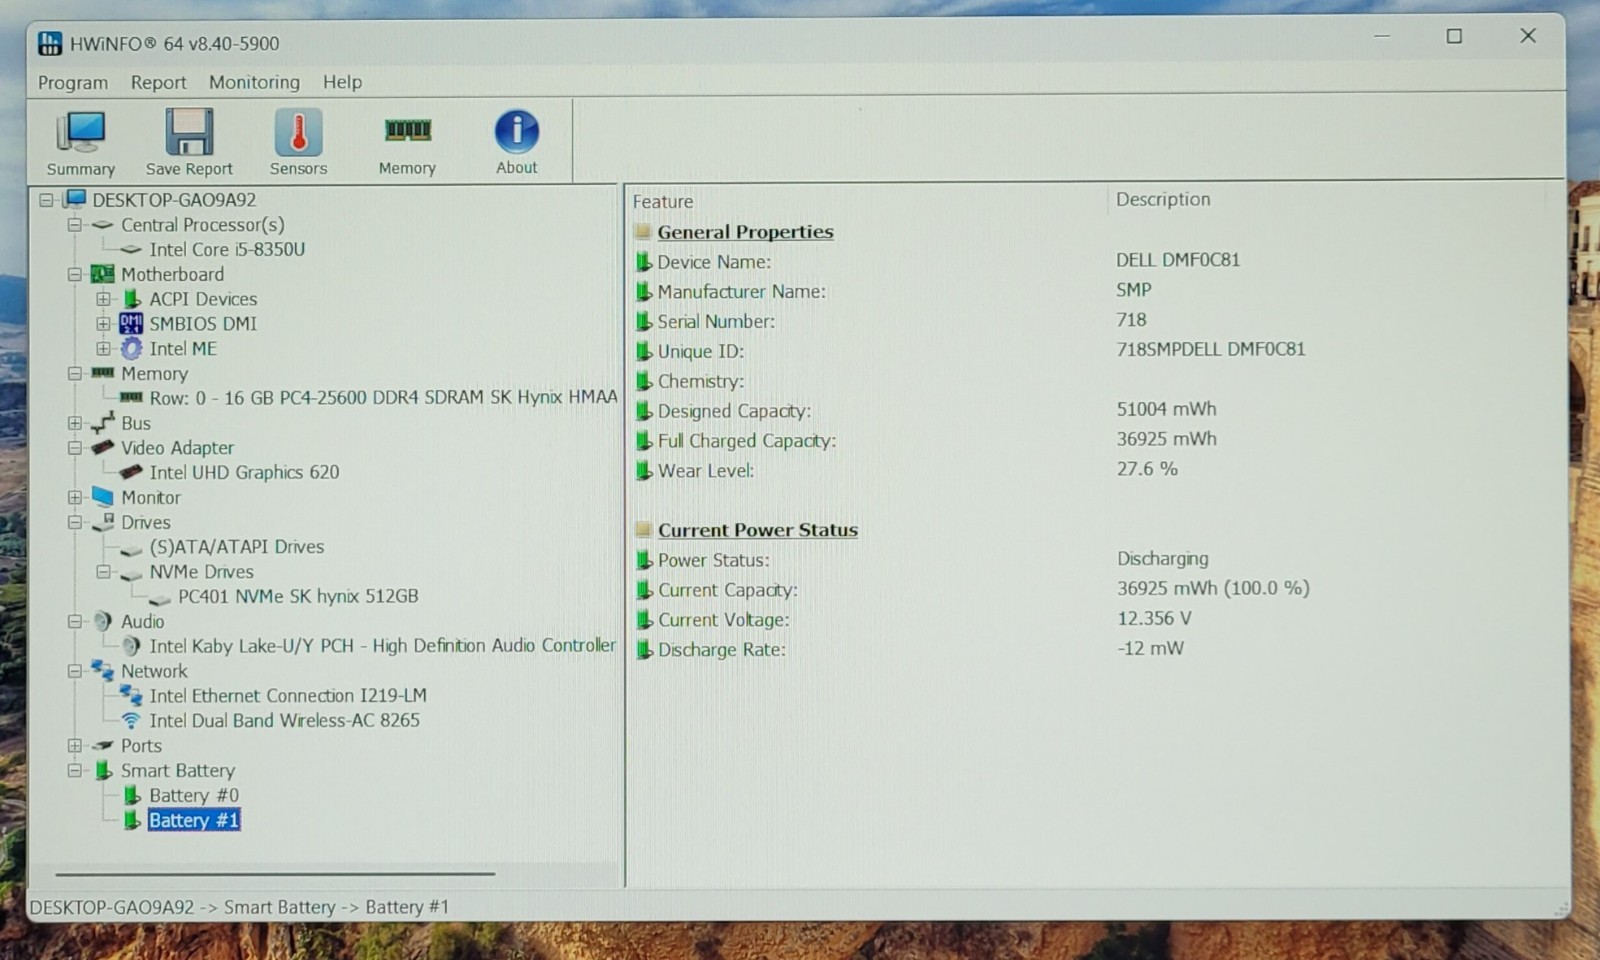Select Battery #0 in tree
This screenshot has width=1600, height=960.
(194, 795)
